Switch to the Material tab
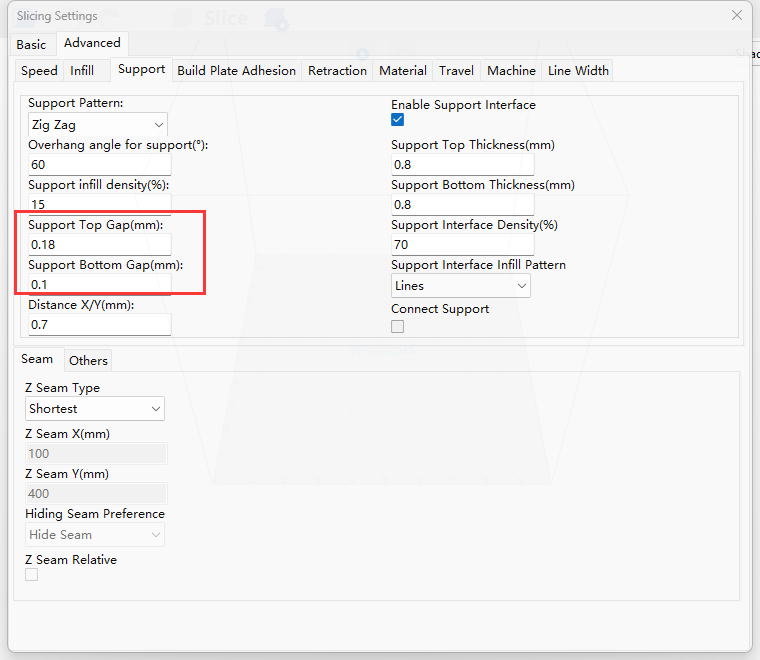 [403, 71]
